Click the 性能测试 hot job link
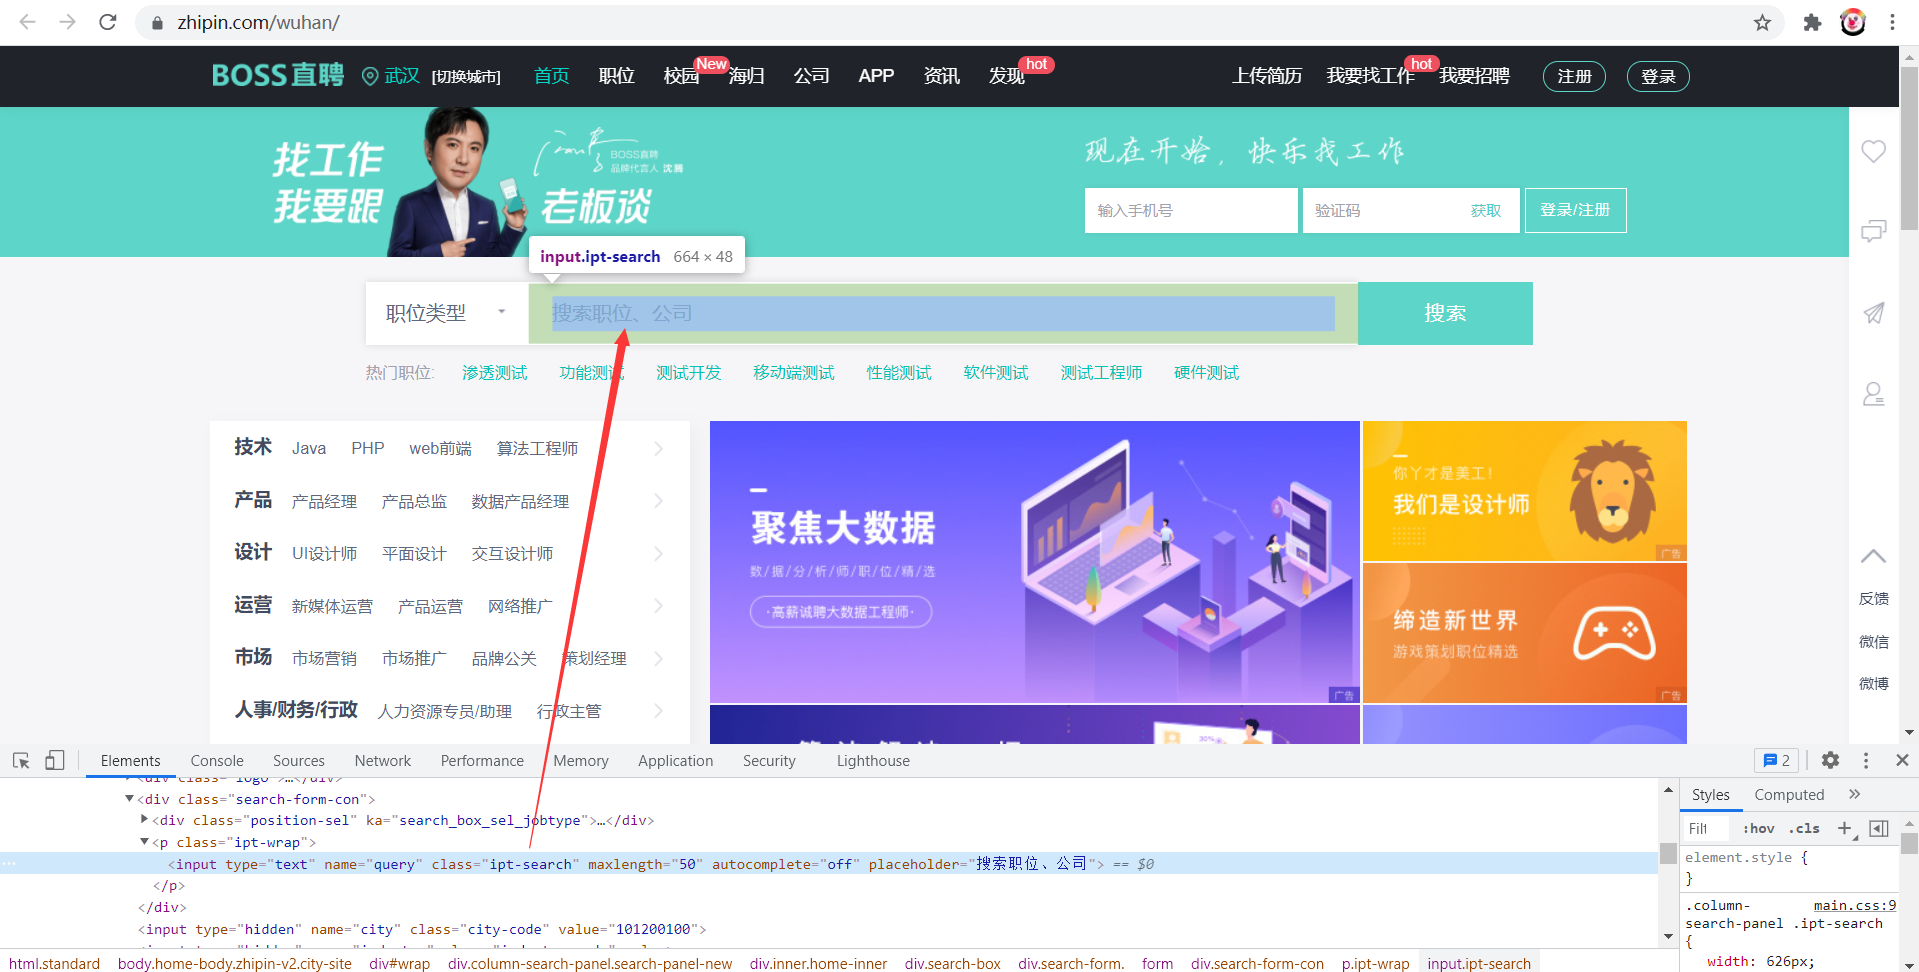 (899, 373)
